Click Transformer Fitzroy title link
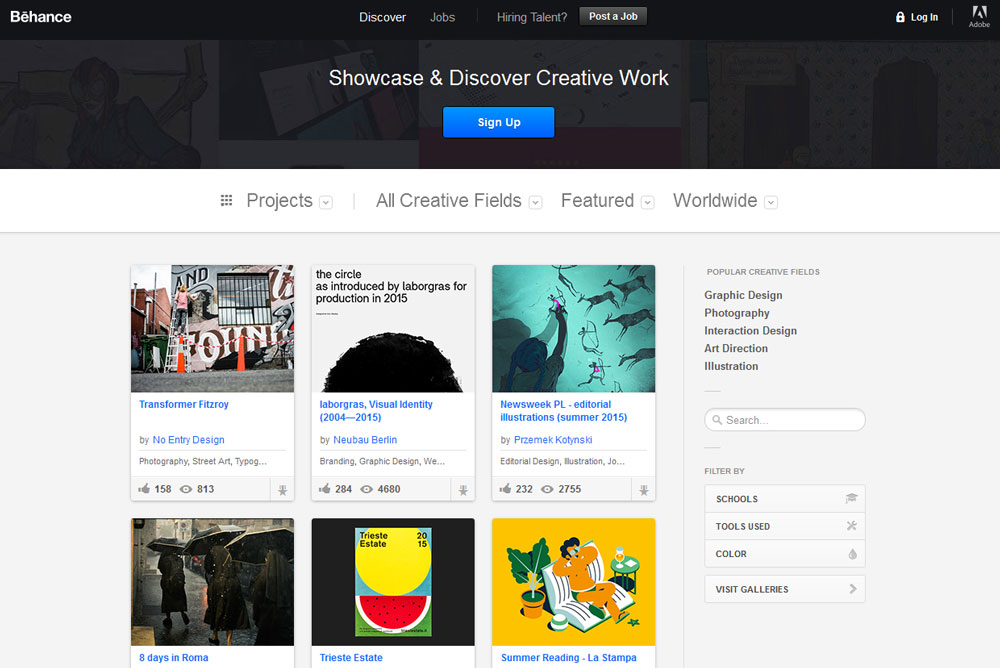 tap(184, 405)
